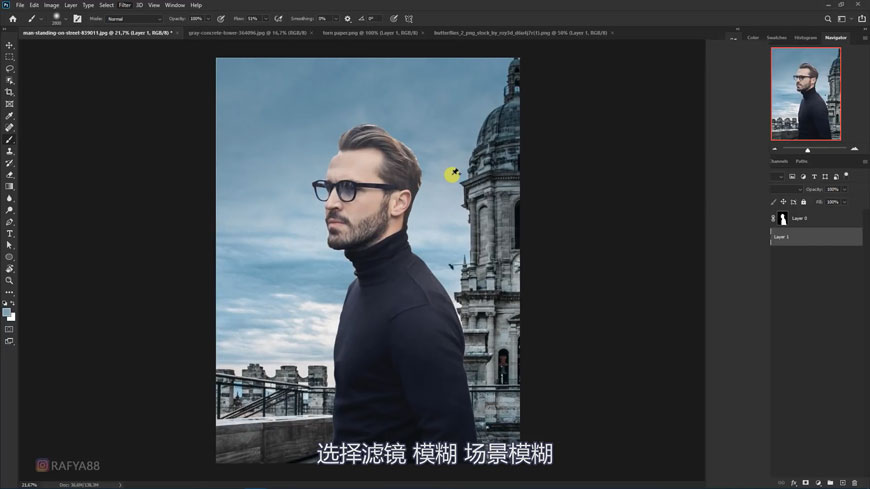The image size is (870, 489).
Task: Switch to gray-concrete-tower document tab
Action: pyautogui.click(x=247, y=33)
